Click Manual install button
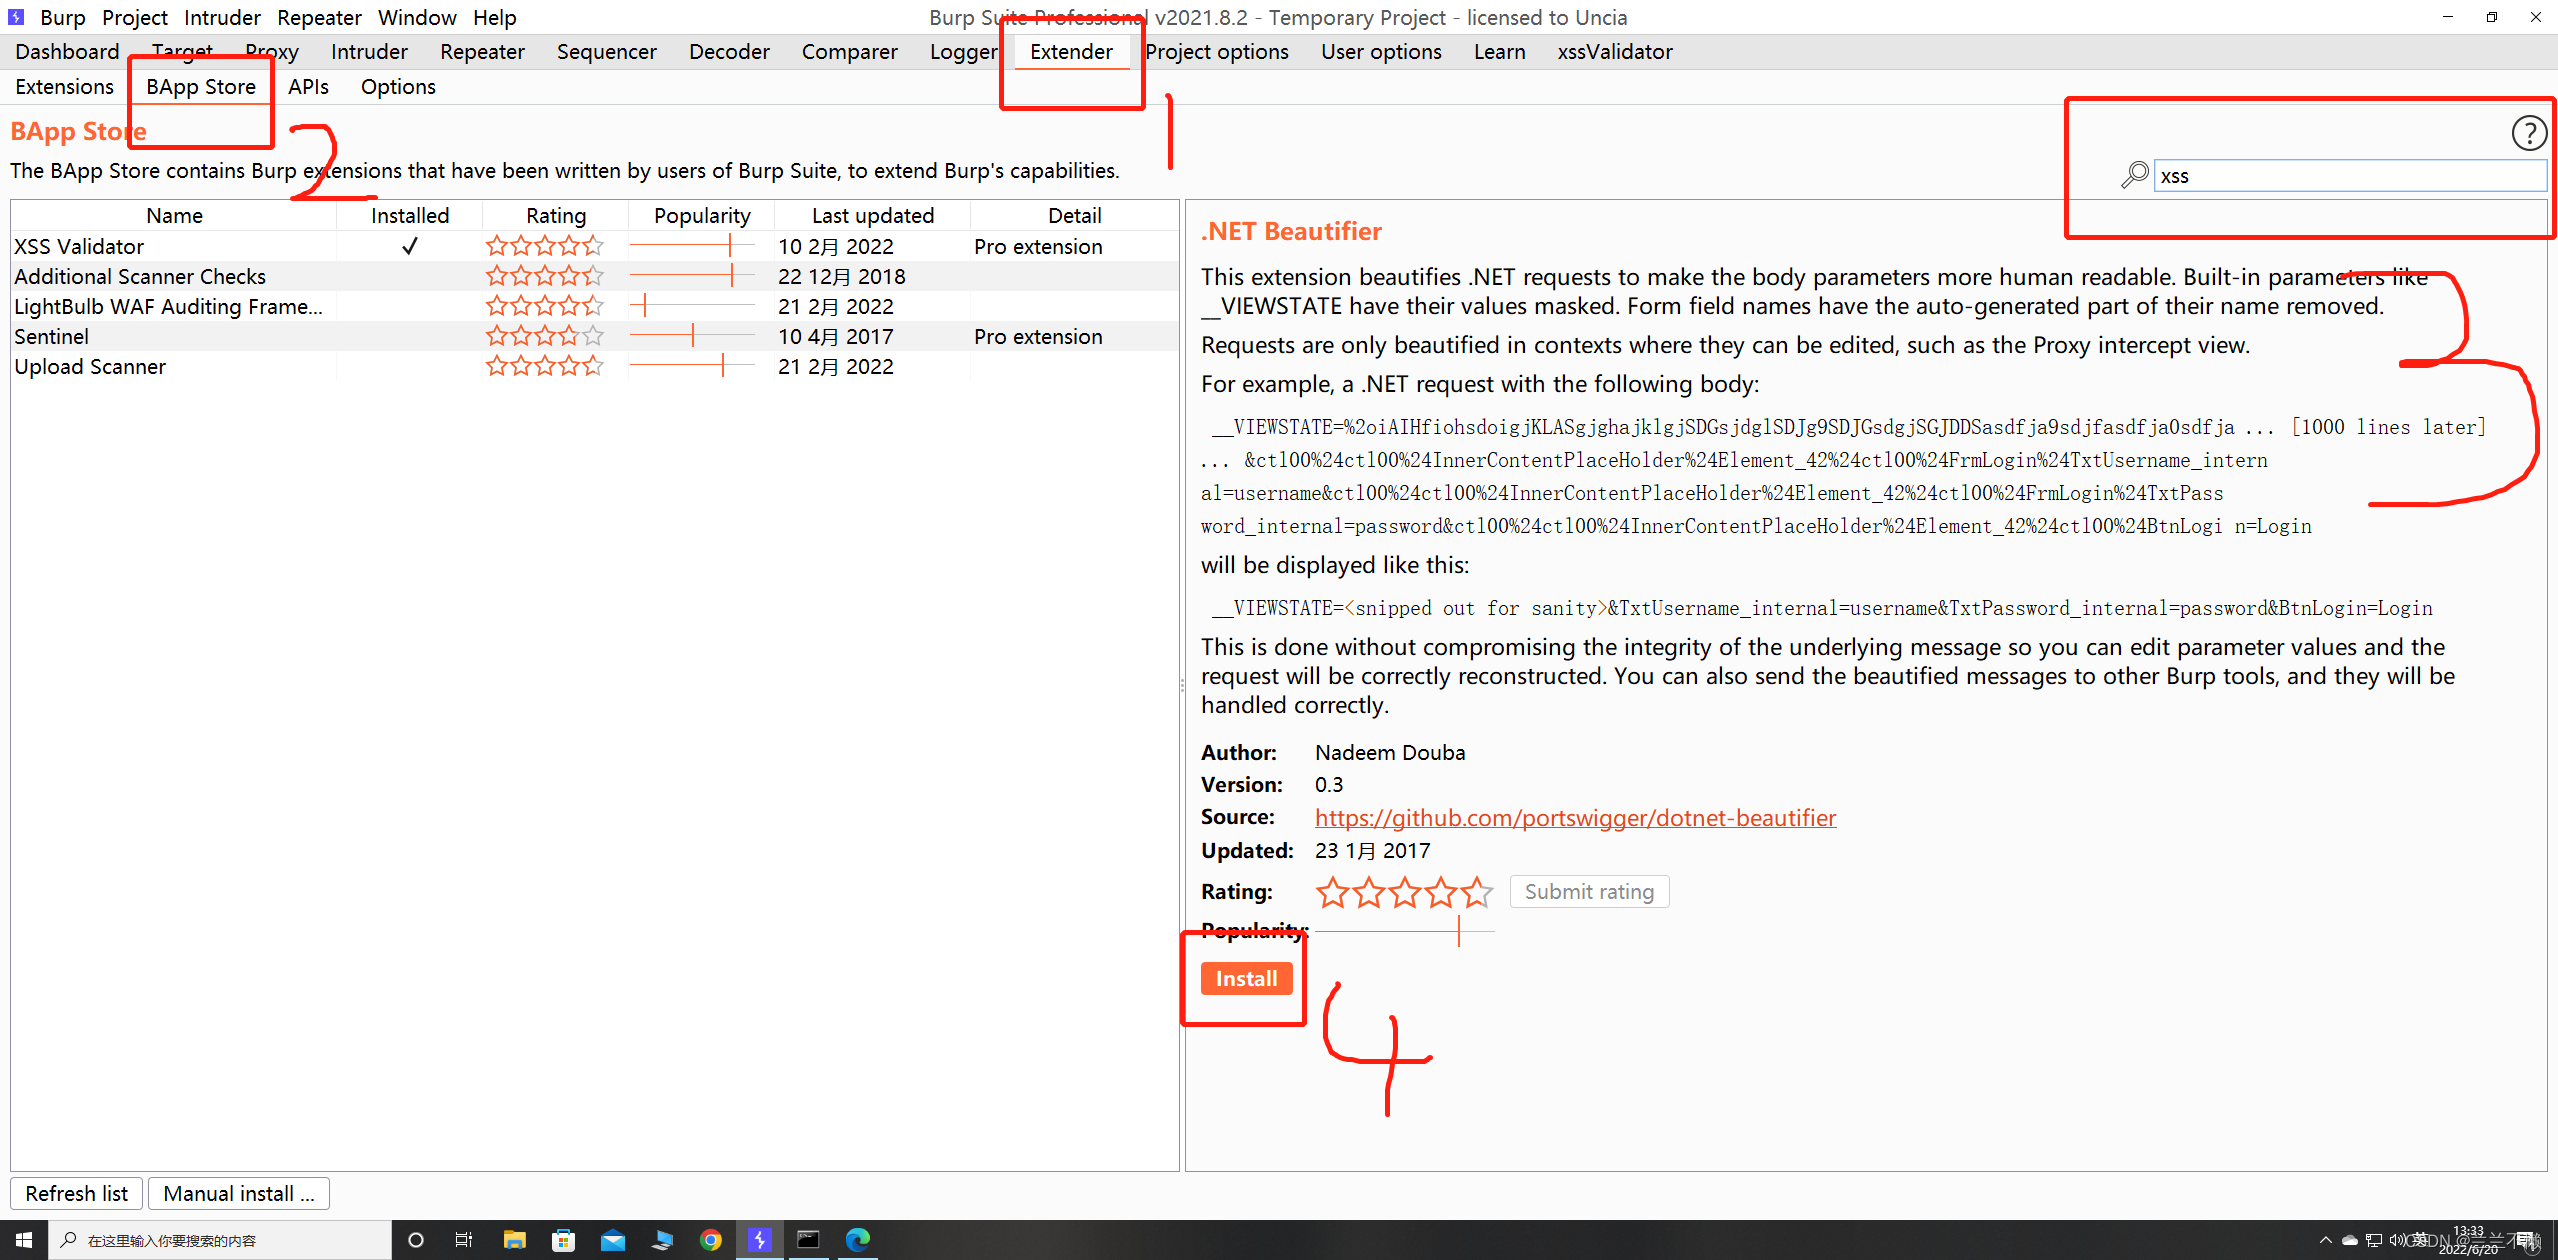Viewport: 2558px width, 1260px height. coord(238,1193)
